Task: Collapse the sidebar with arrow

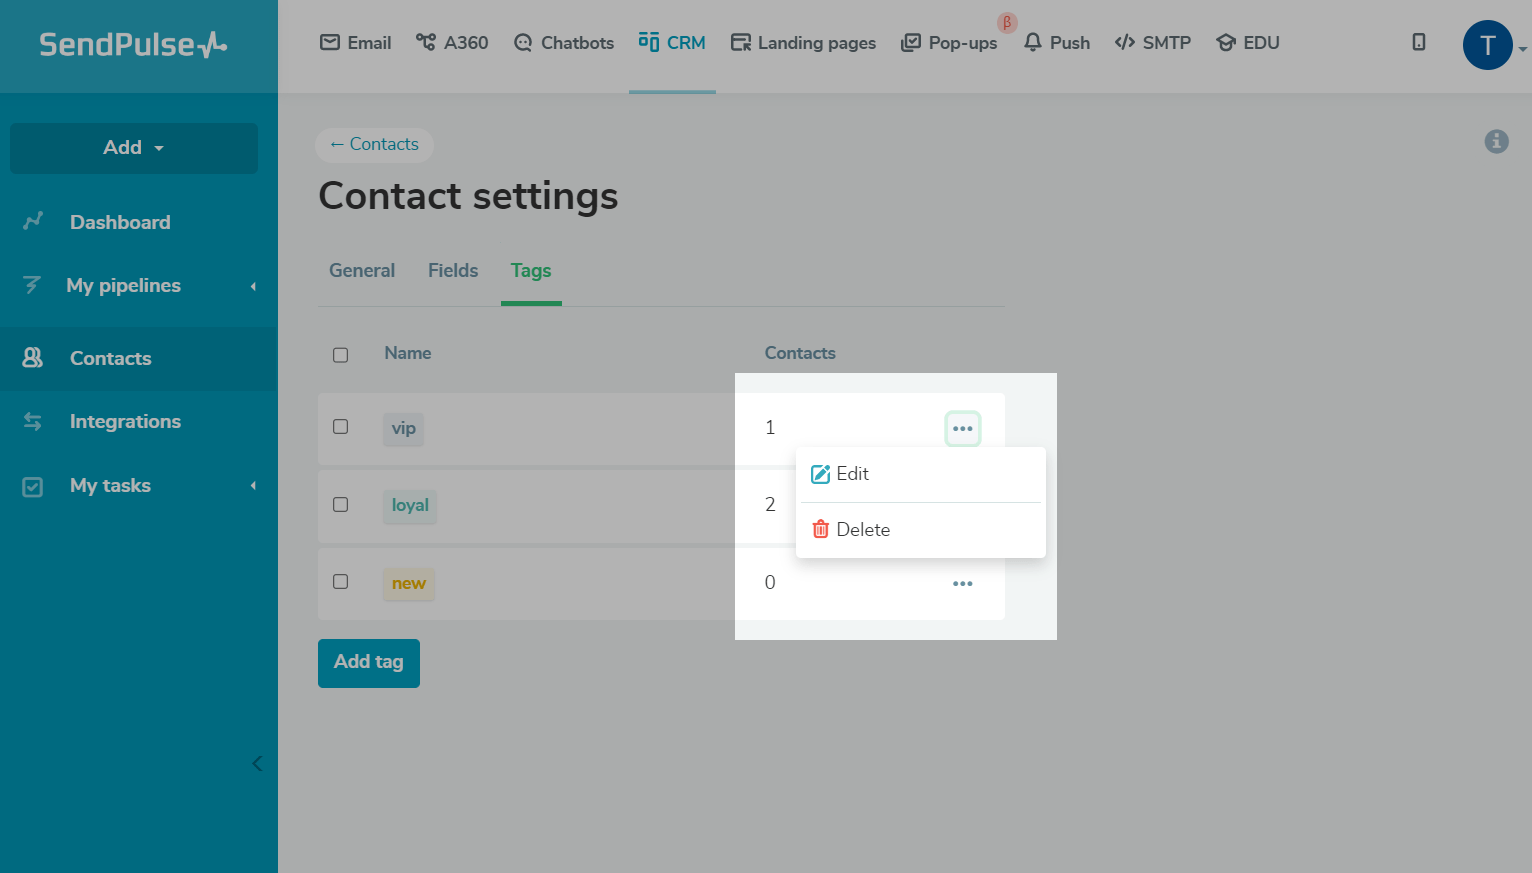Action: click(257, 764)
